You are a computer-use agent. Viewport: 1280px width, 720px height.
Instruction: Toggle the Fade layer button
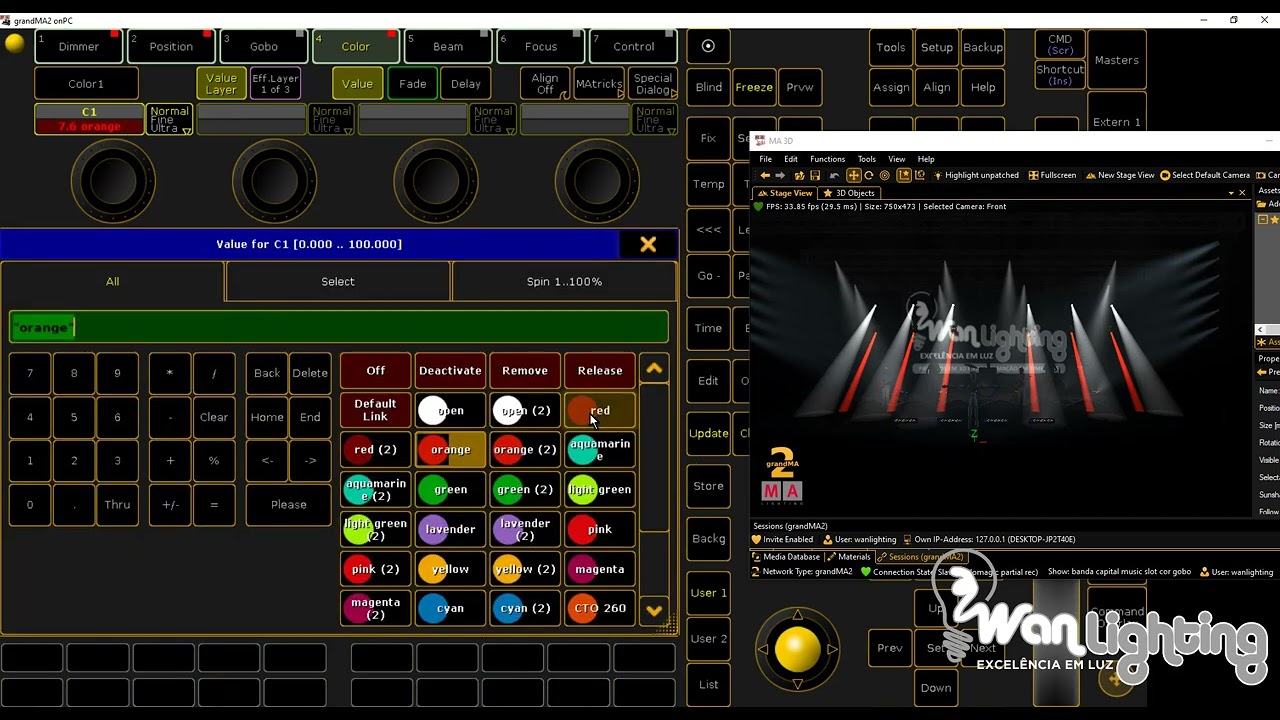coord(413,84)
